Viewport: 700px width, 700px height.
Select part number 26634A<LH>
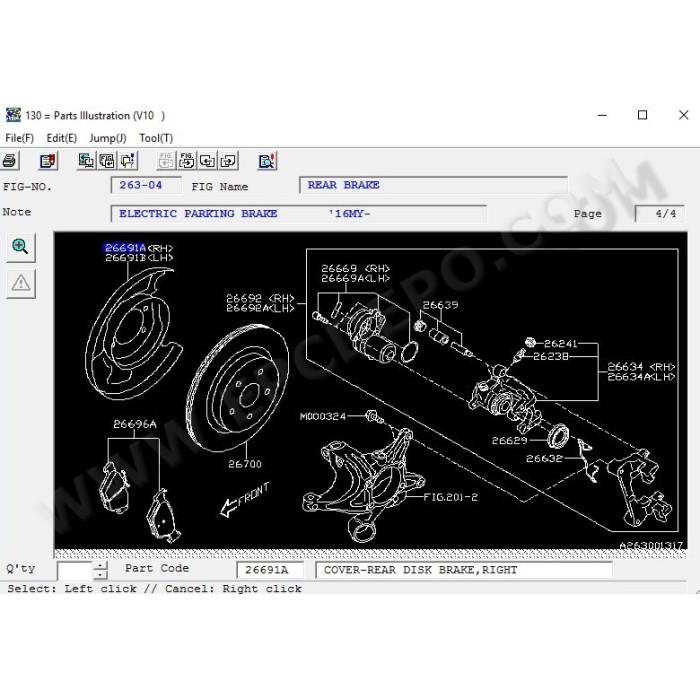[x=641, y=377]
